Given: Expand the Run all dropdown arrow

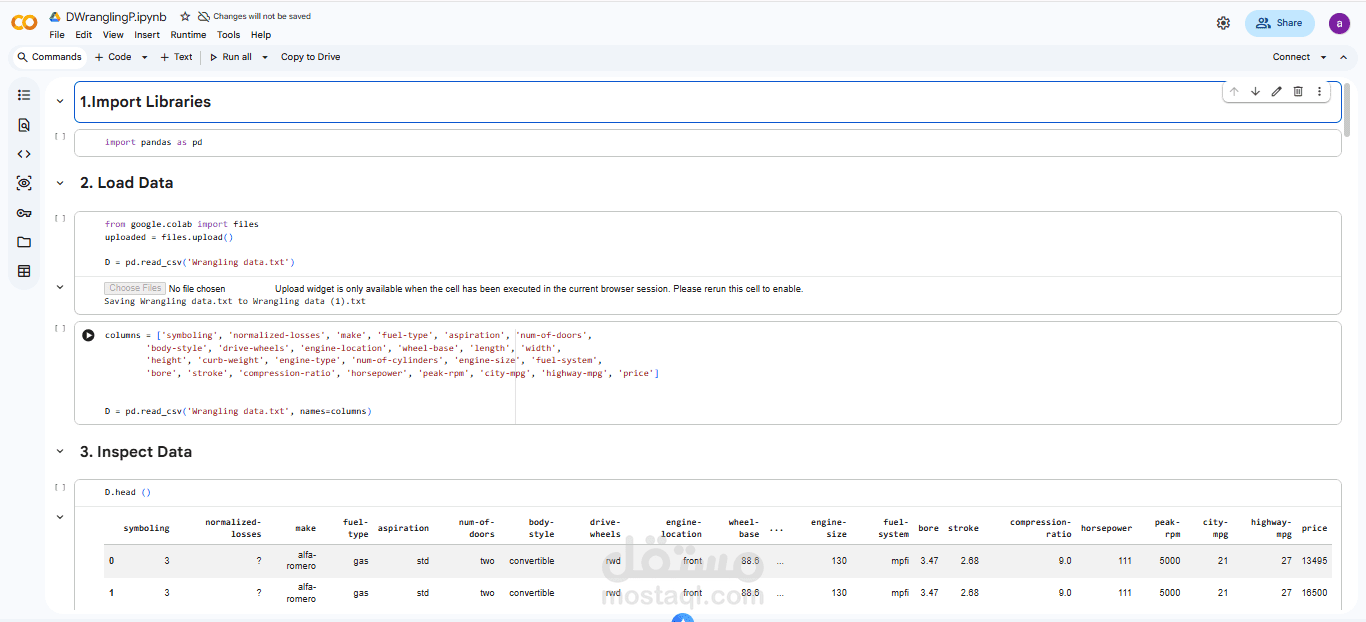Looking at the screenshot, I should tap(265, 58).
